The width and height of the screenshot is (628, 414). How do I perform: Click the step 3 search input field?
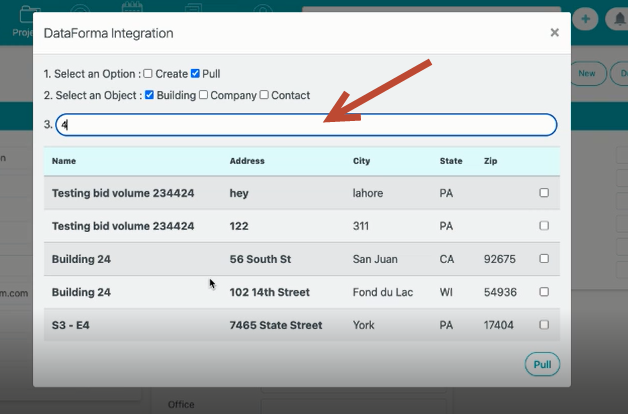click(x=306, y=125)
